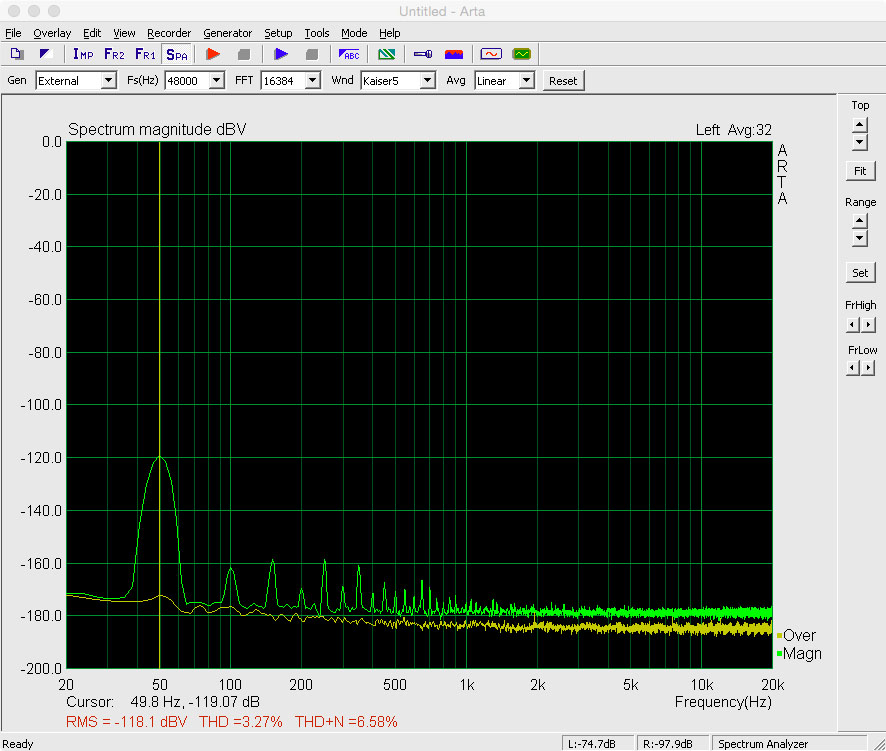Viewport: 886px width, 751px height.
Task: Click the green Magn legend marker
Action: [x=780, y=654]
